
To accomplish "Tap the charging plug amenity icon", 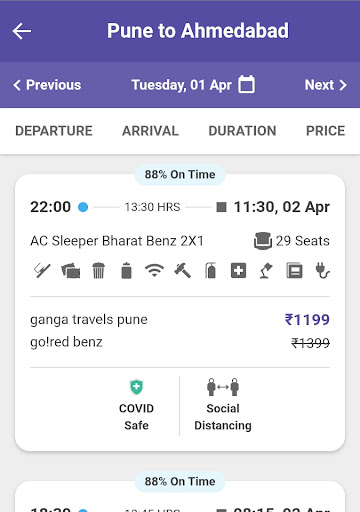I will [322, 270].
